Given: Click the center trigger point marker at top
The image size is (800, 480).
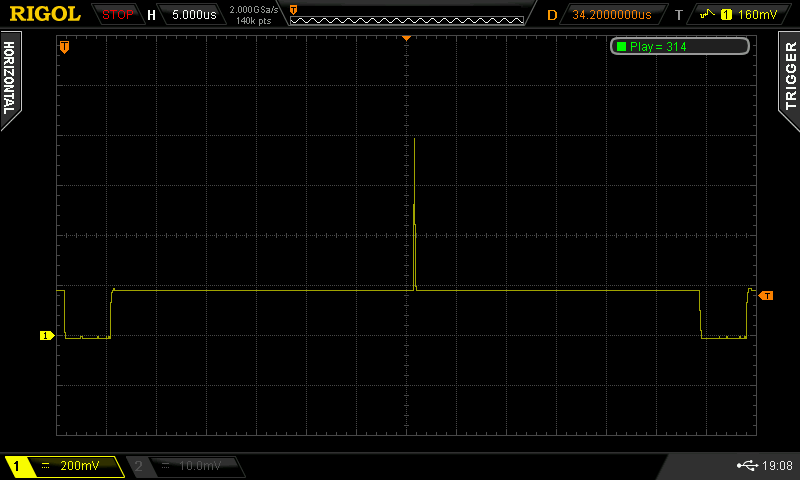Looking at the screenshot, I should click(406, 37).
